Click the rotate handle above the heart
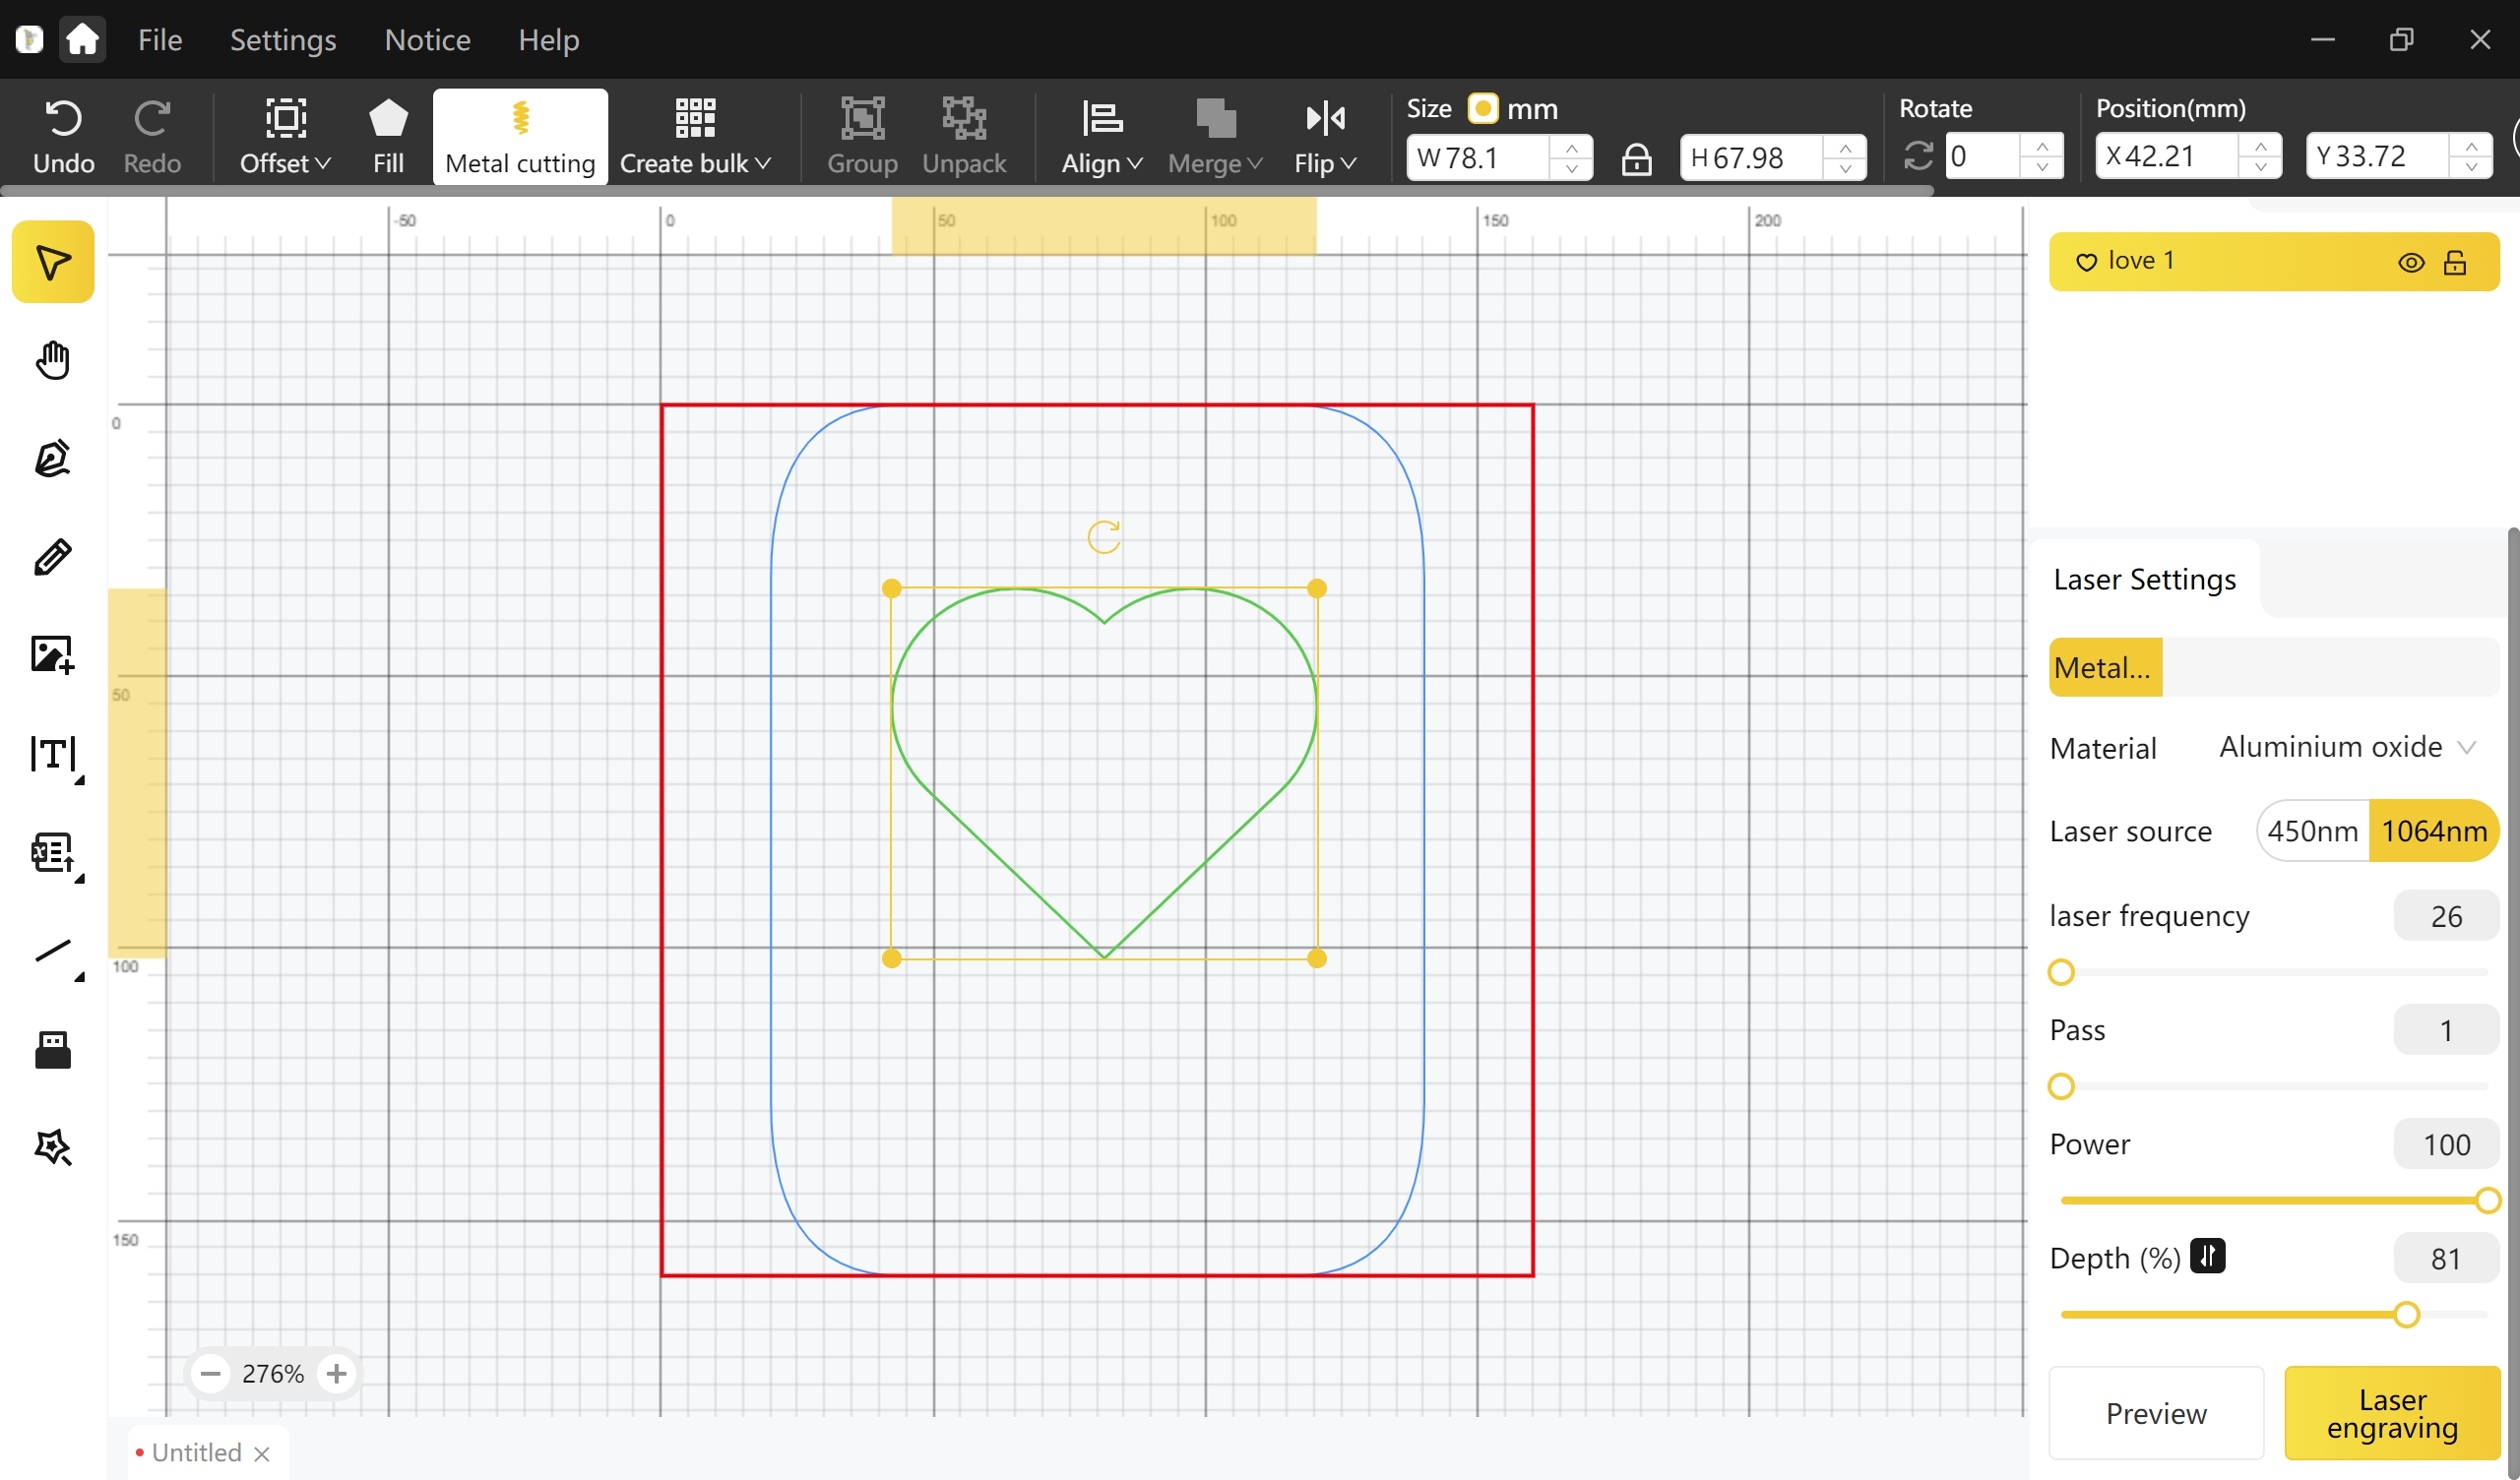 (1104, 537)
